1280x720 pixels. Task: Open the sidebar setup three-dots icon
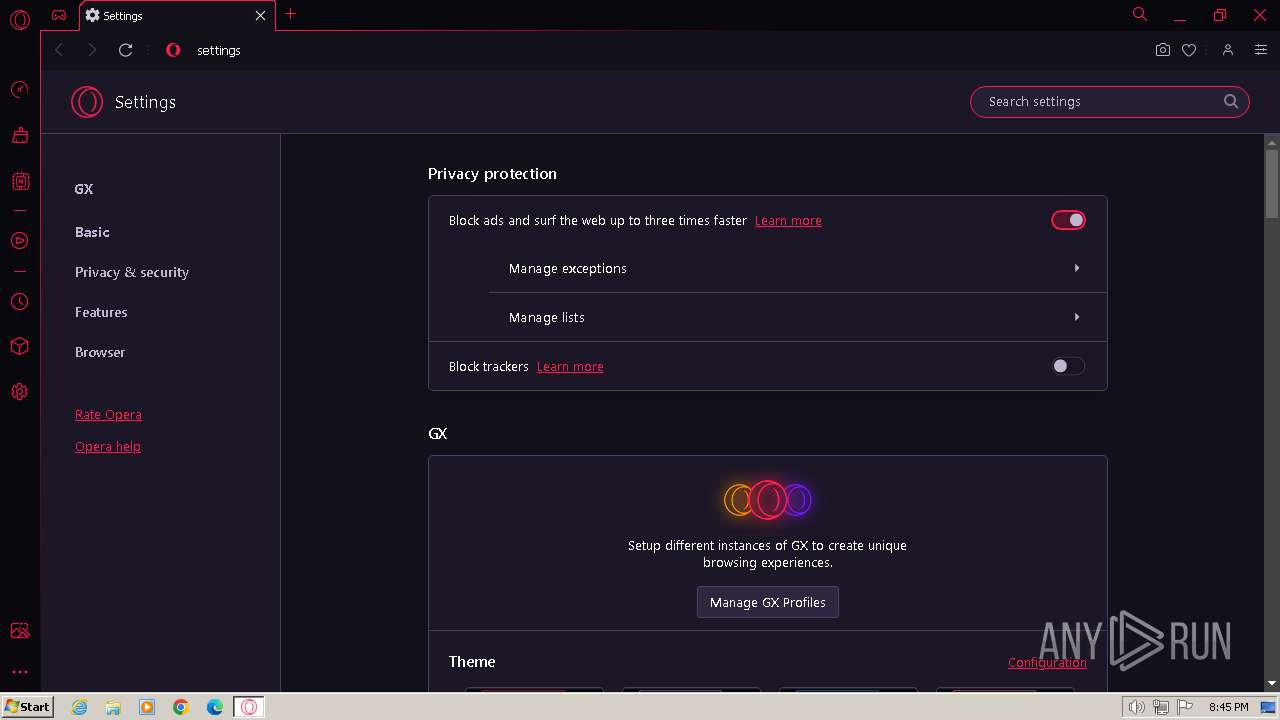19,672
